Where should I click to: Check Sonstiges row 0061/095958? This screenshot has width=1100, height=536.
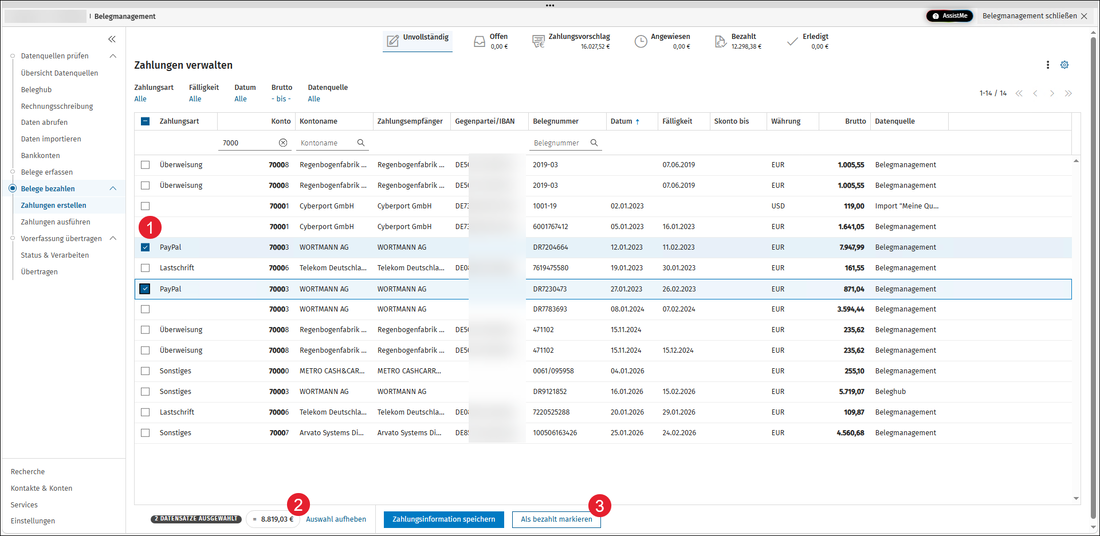tap(145, 370)
